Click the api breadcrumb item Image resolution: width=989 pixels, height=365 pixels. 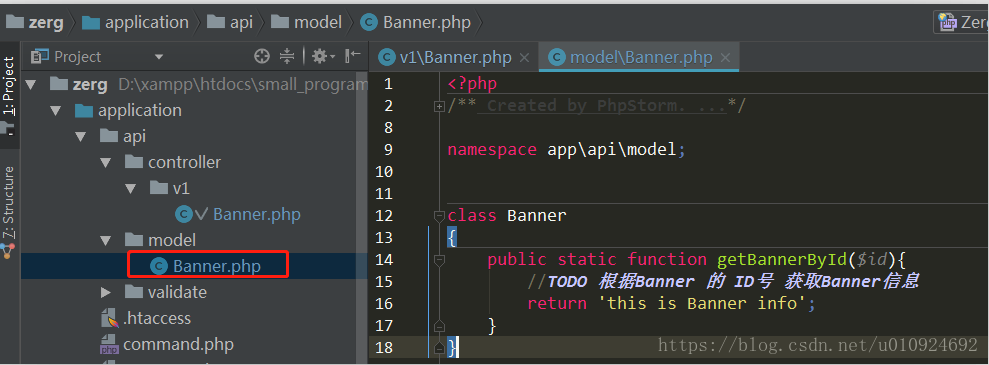[230, 23]
